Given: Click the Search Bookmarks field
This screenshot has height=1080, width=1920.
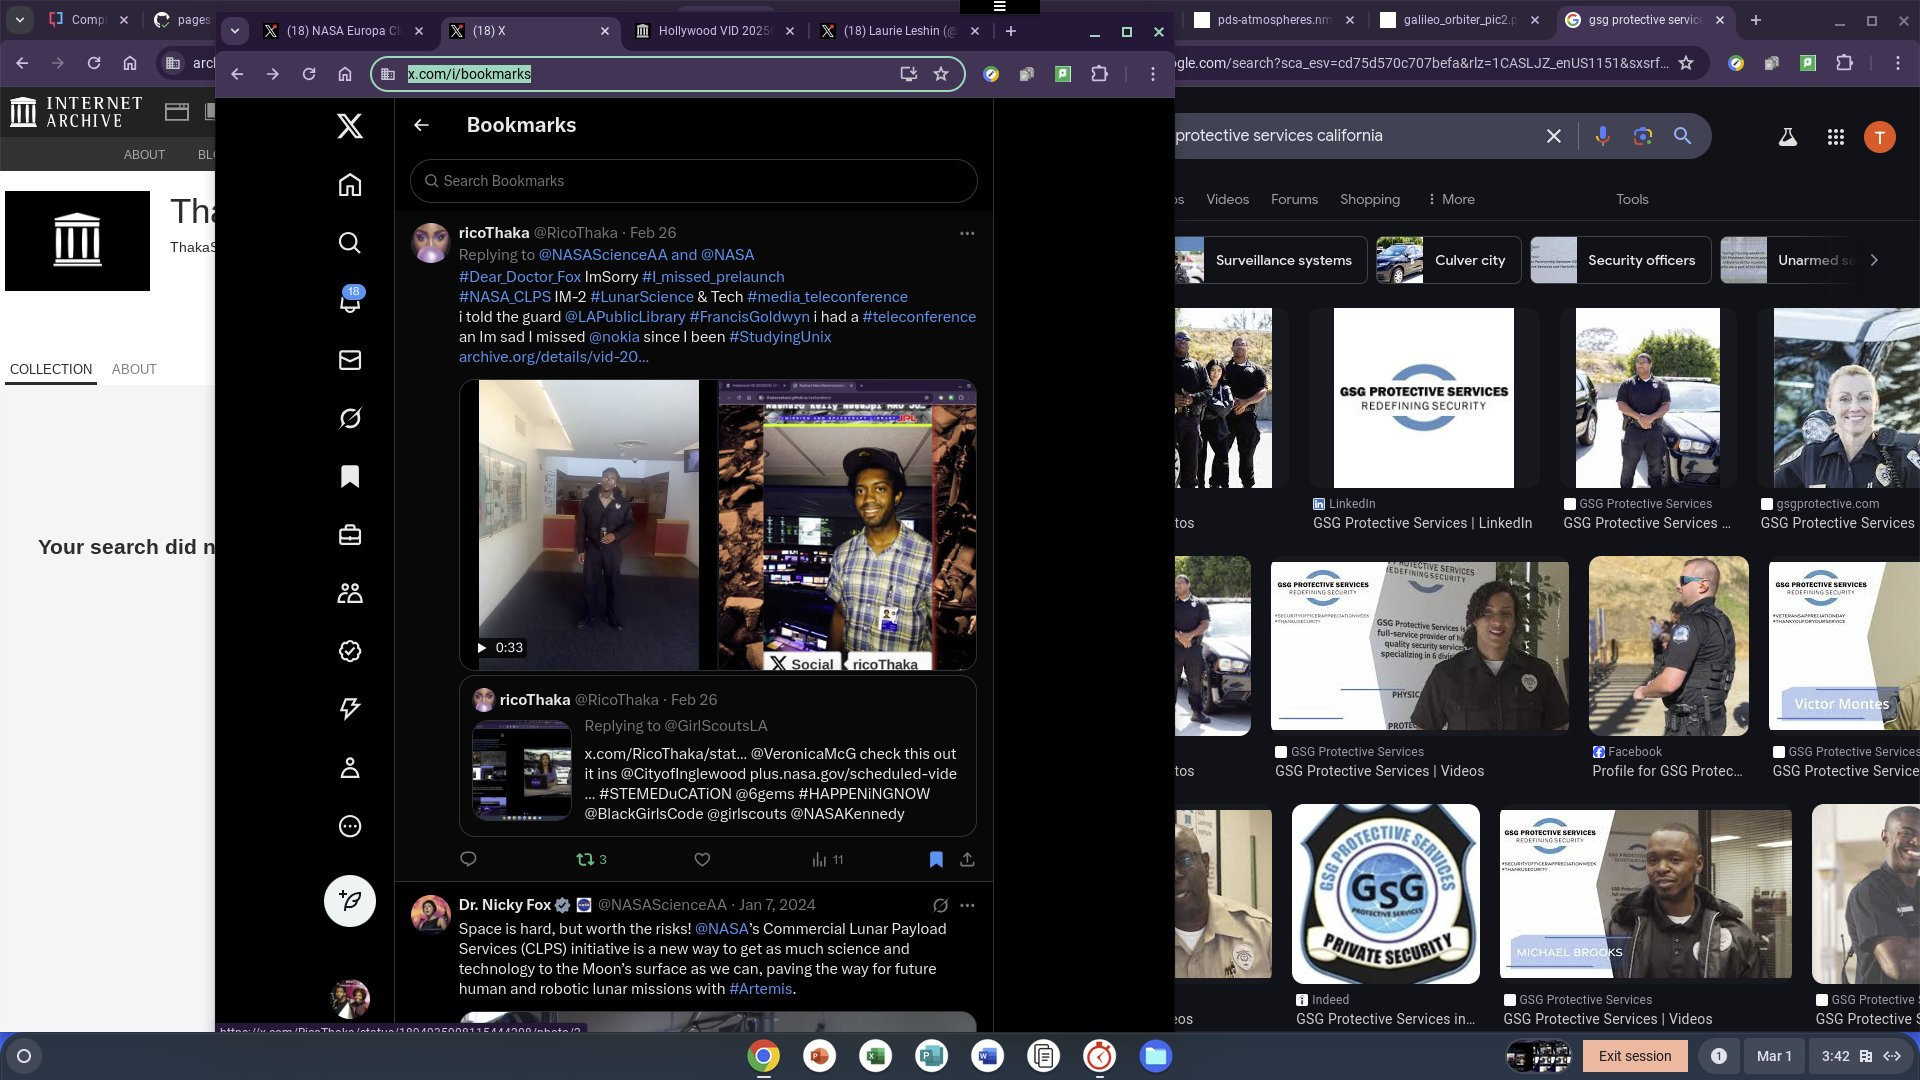Looking at the screenshot, I should tap(693, 181).
